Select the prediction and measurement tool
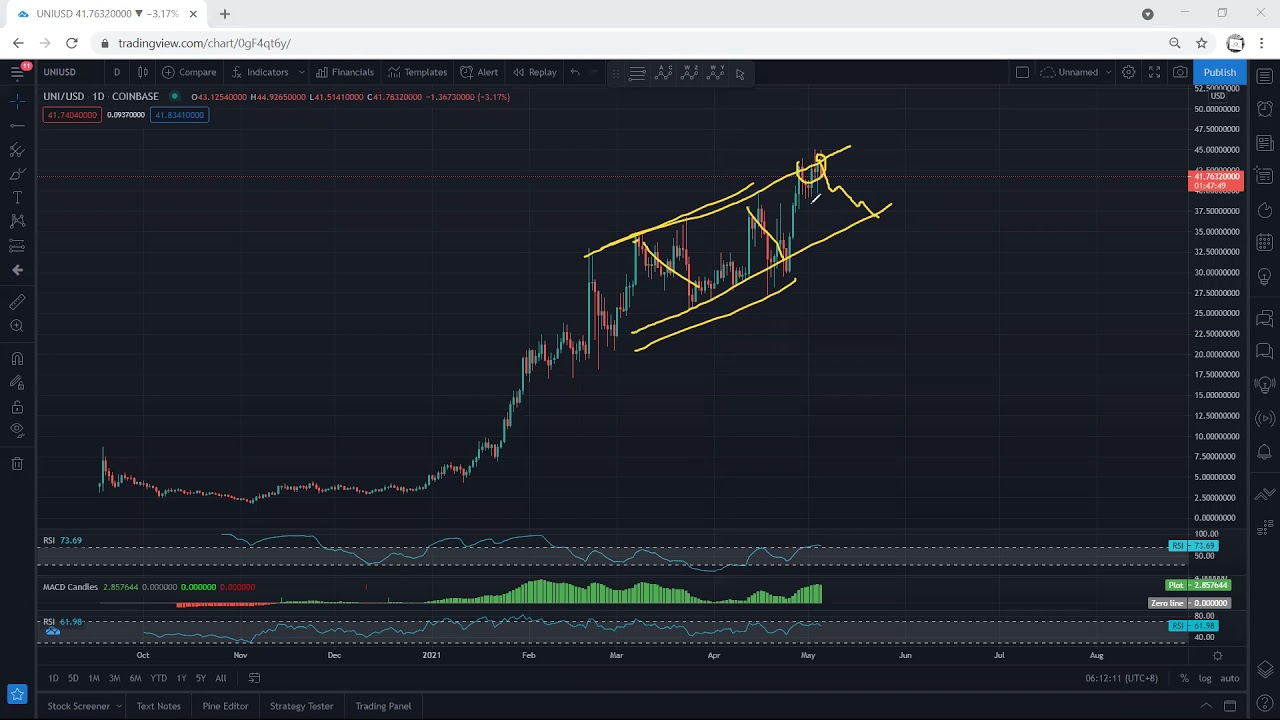Screen dimensions: 1280x720 tap(17, 246)
